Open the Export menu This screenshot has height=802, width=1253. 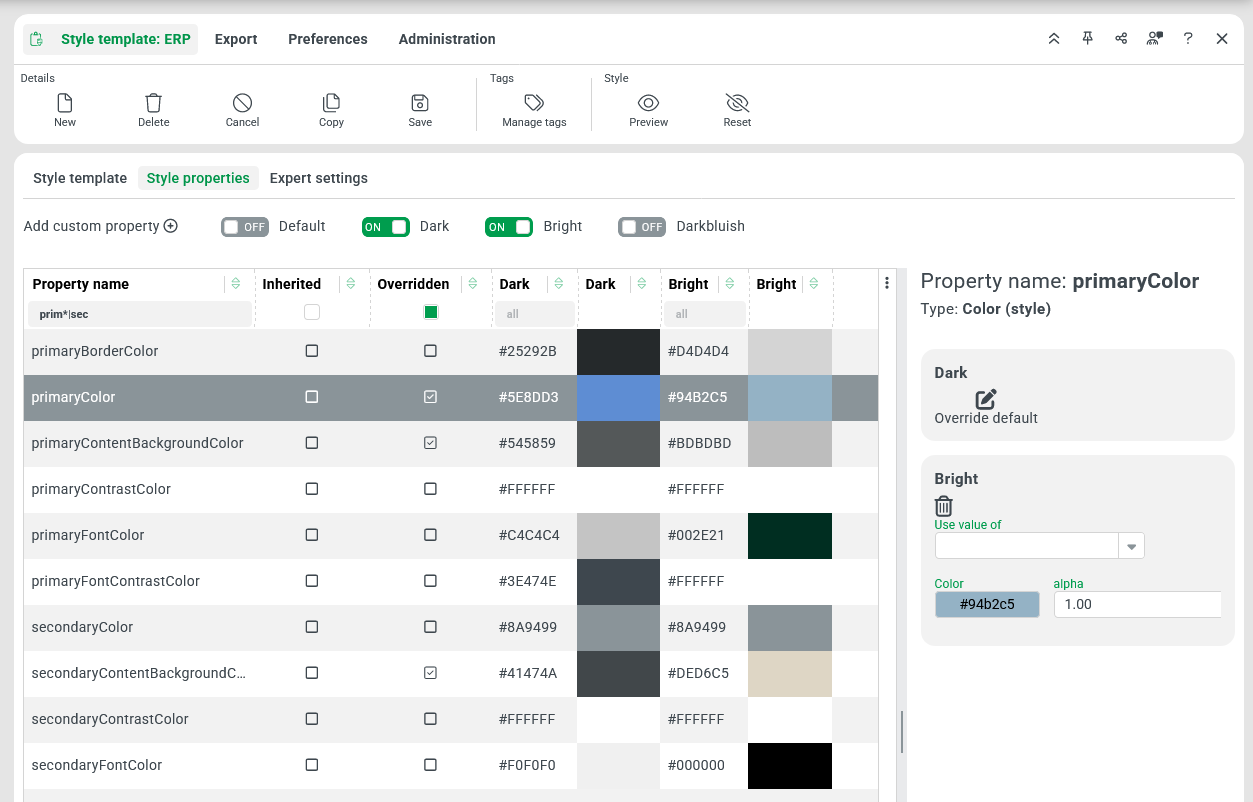pos(236,39)
